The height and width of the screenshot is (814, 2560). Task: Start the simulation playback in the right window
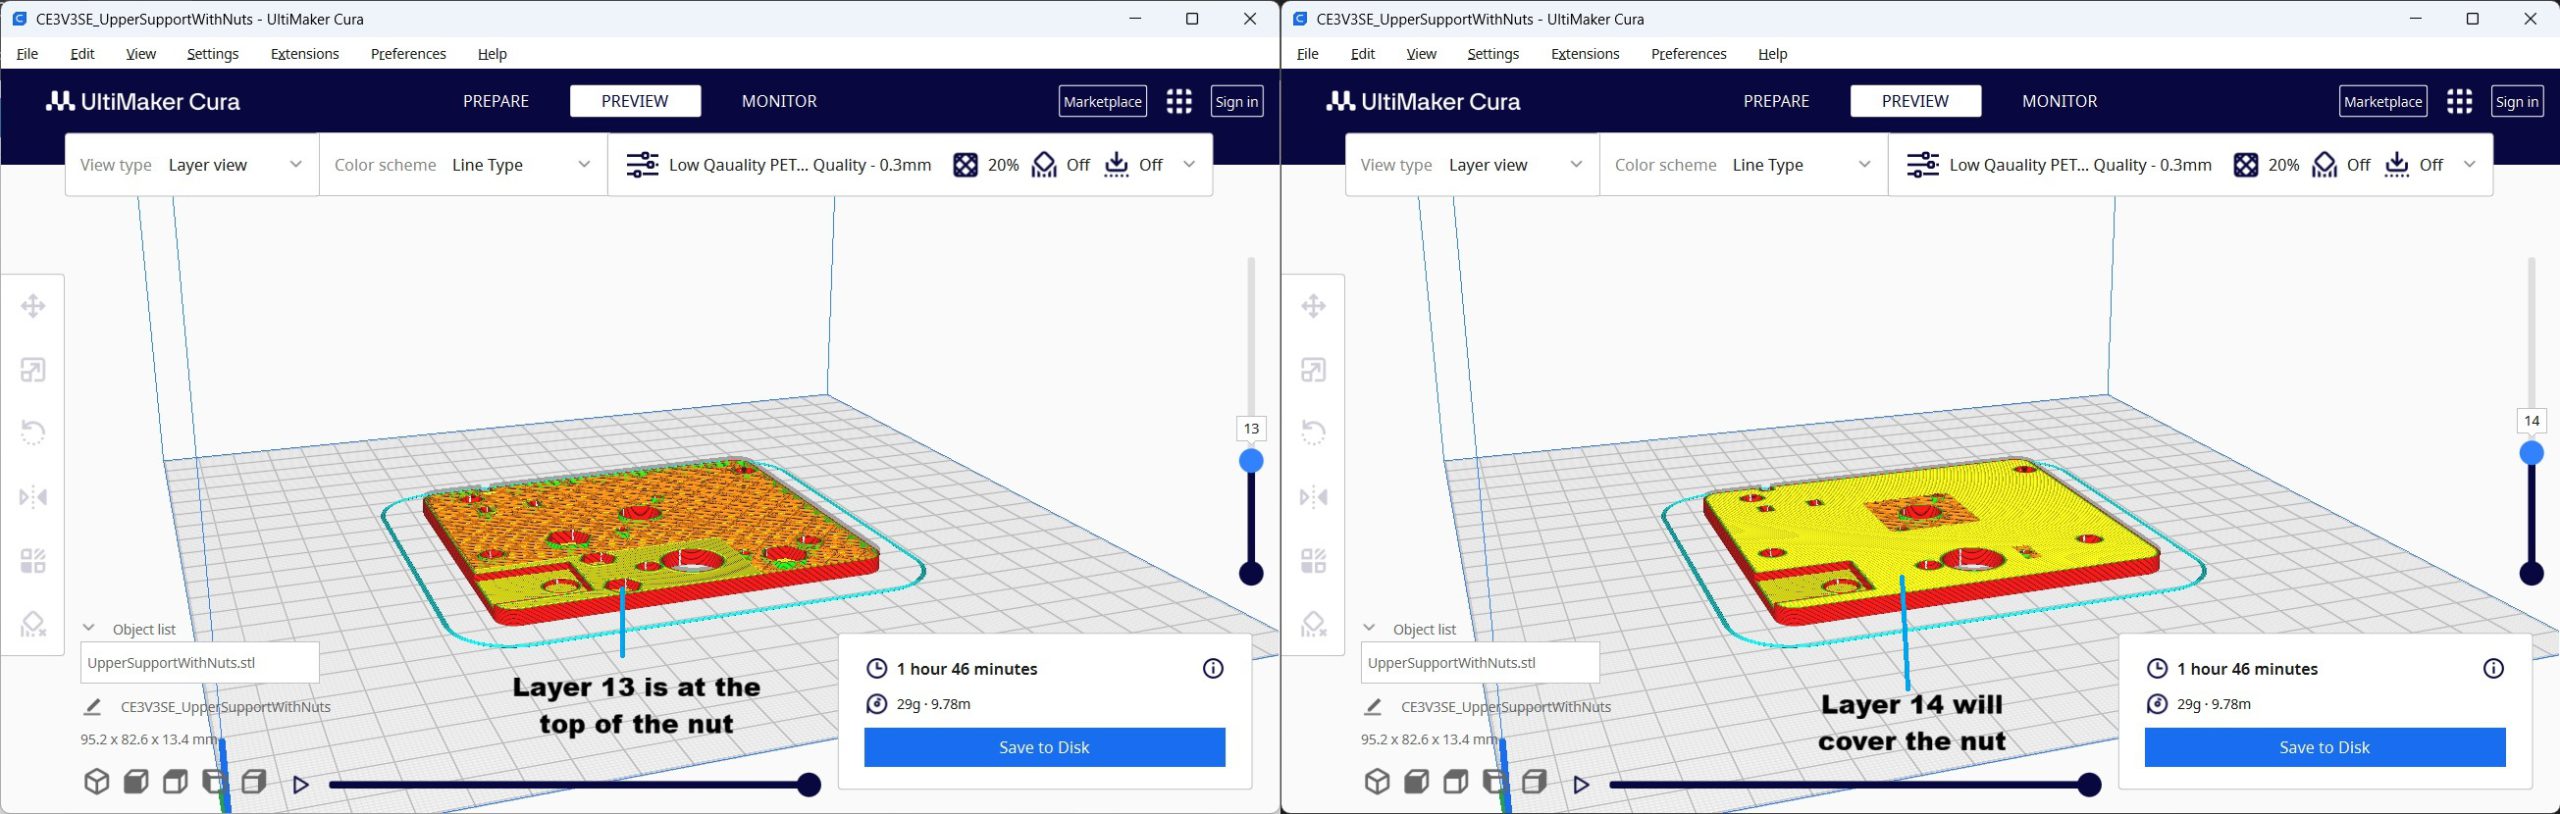(x=1580, y=785)
